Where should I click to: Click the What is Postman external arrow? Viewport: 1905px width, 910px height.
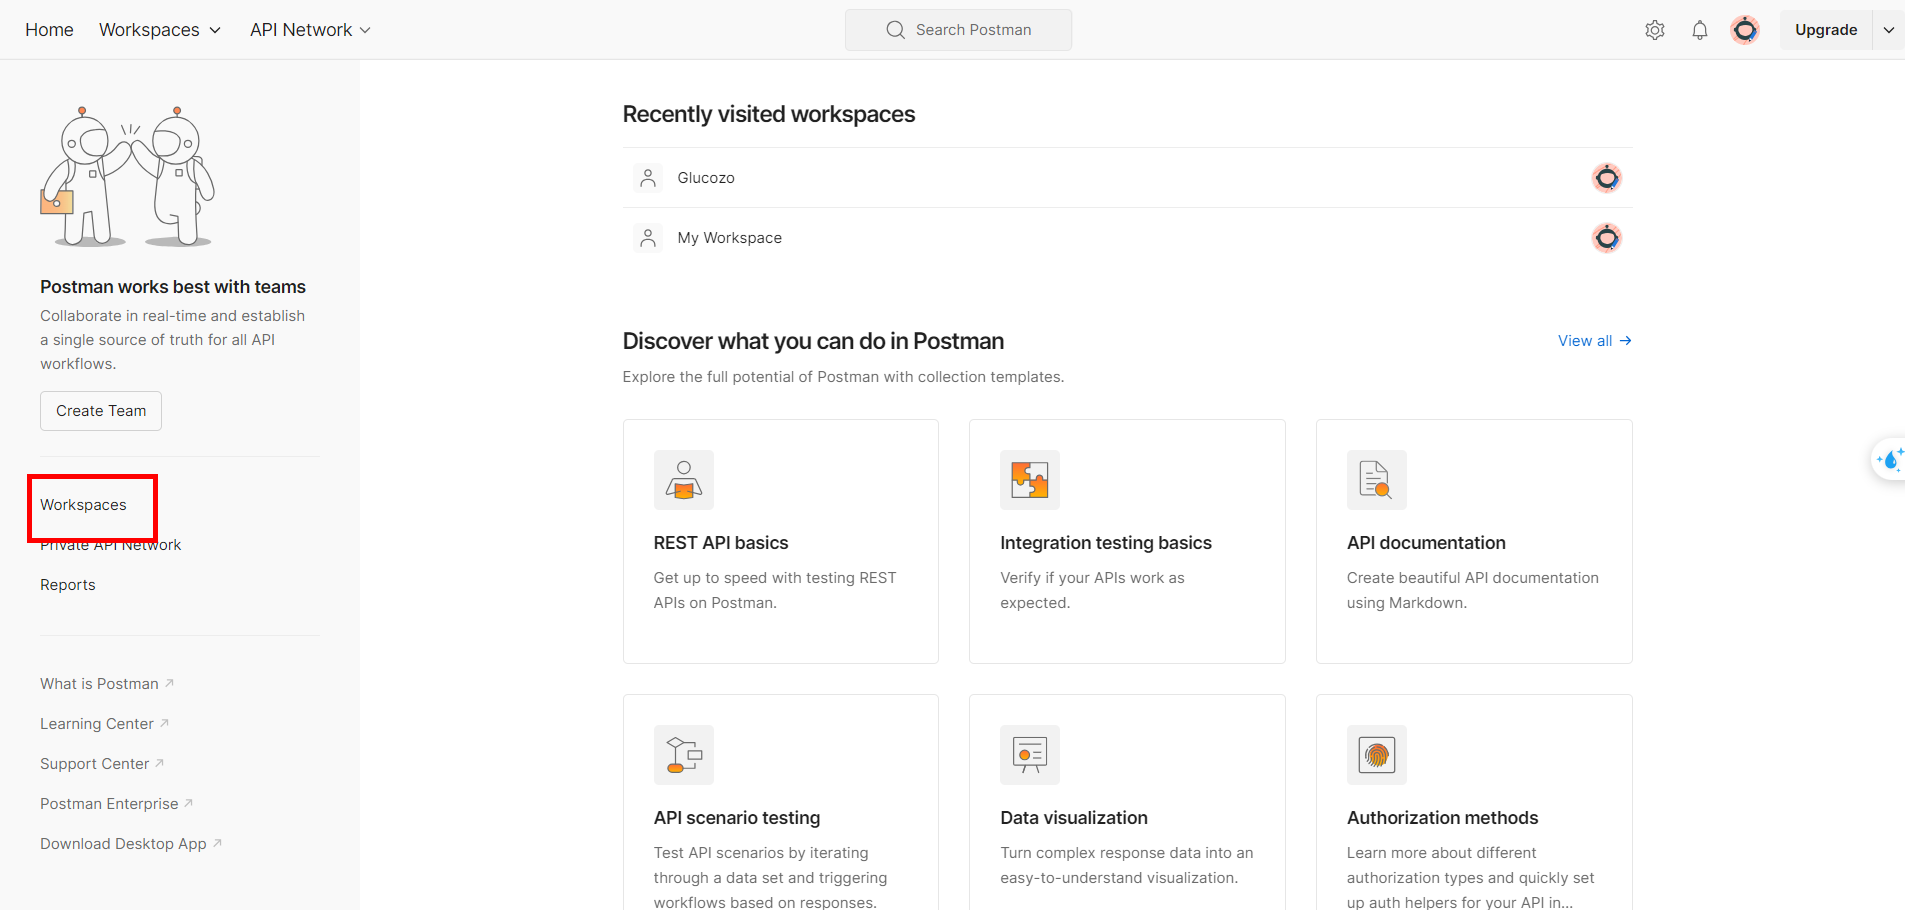pos(169,683)
